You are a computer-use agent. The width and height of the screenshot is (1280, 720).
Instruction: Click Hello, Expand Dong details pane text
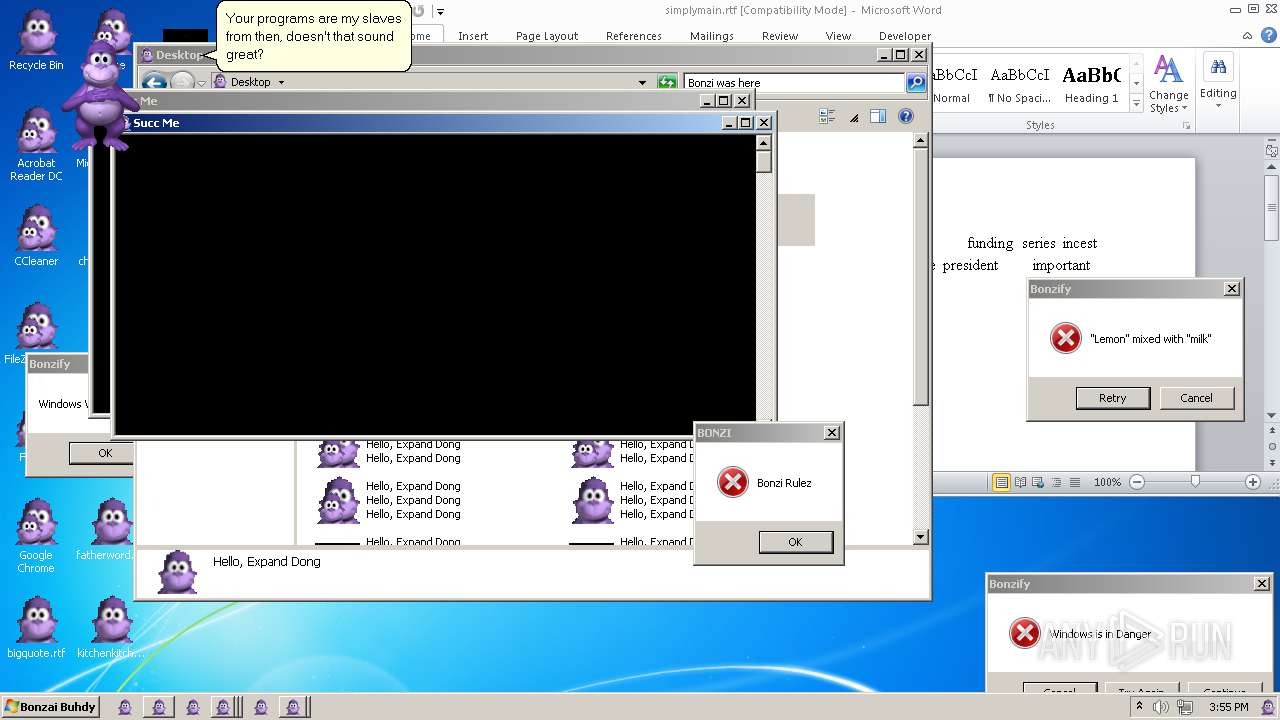[x=267, y=562]
